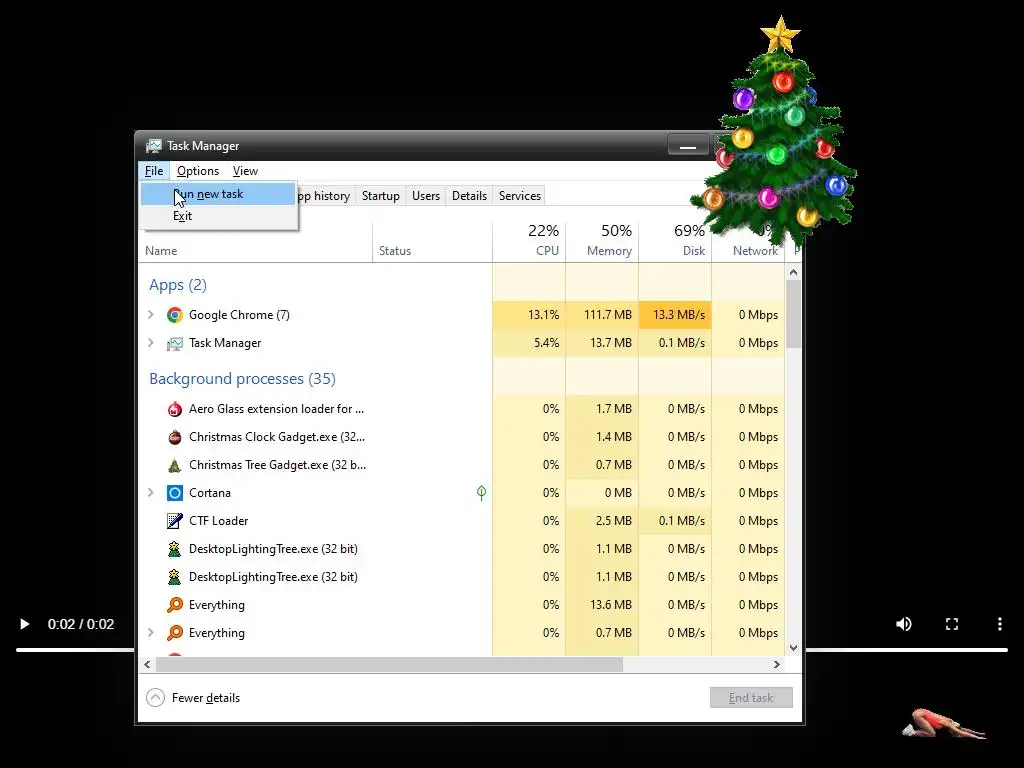The height and width of the screenshot is (768, 1024).
Task: Click the Background processes (35) heading
Action: (242, 379)
